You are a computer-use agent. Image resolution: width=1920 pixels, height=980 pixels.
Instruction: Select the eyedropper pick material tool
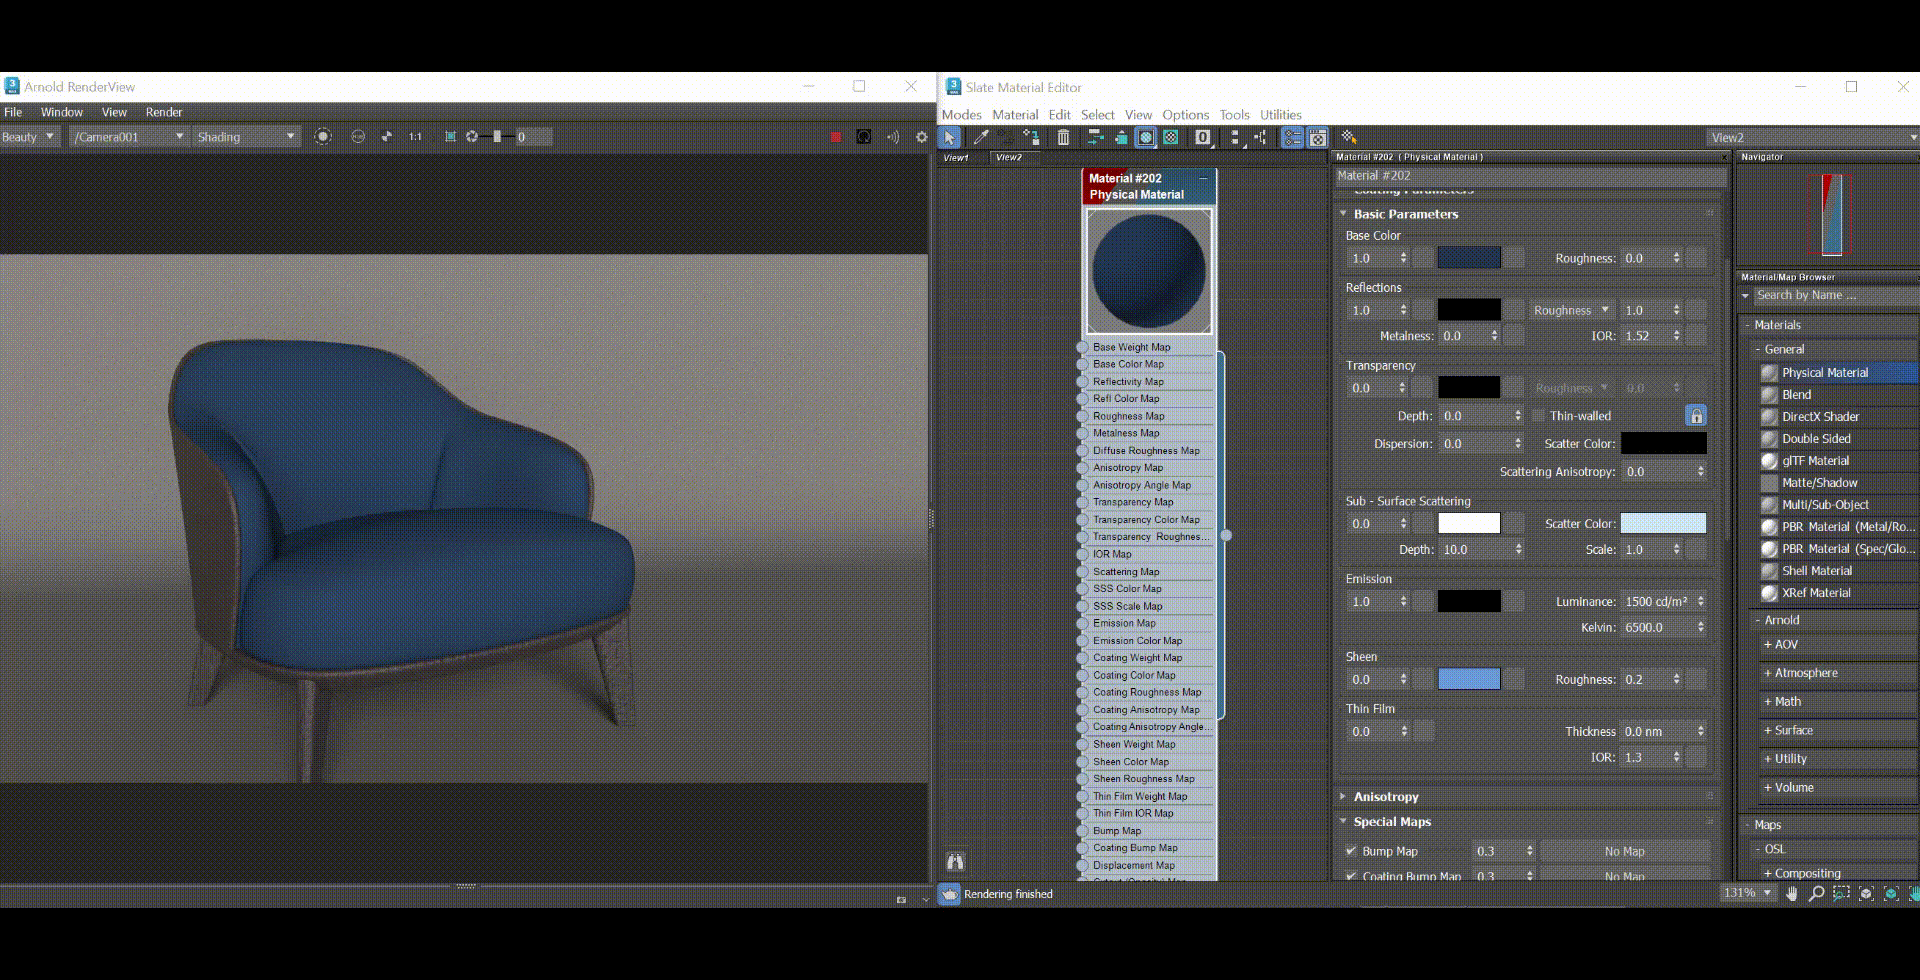coord(981,137)
